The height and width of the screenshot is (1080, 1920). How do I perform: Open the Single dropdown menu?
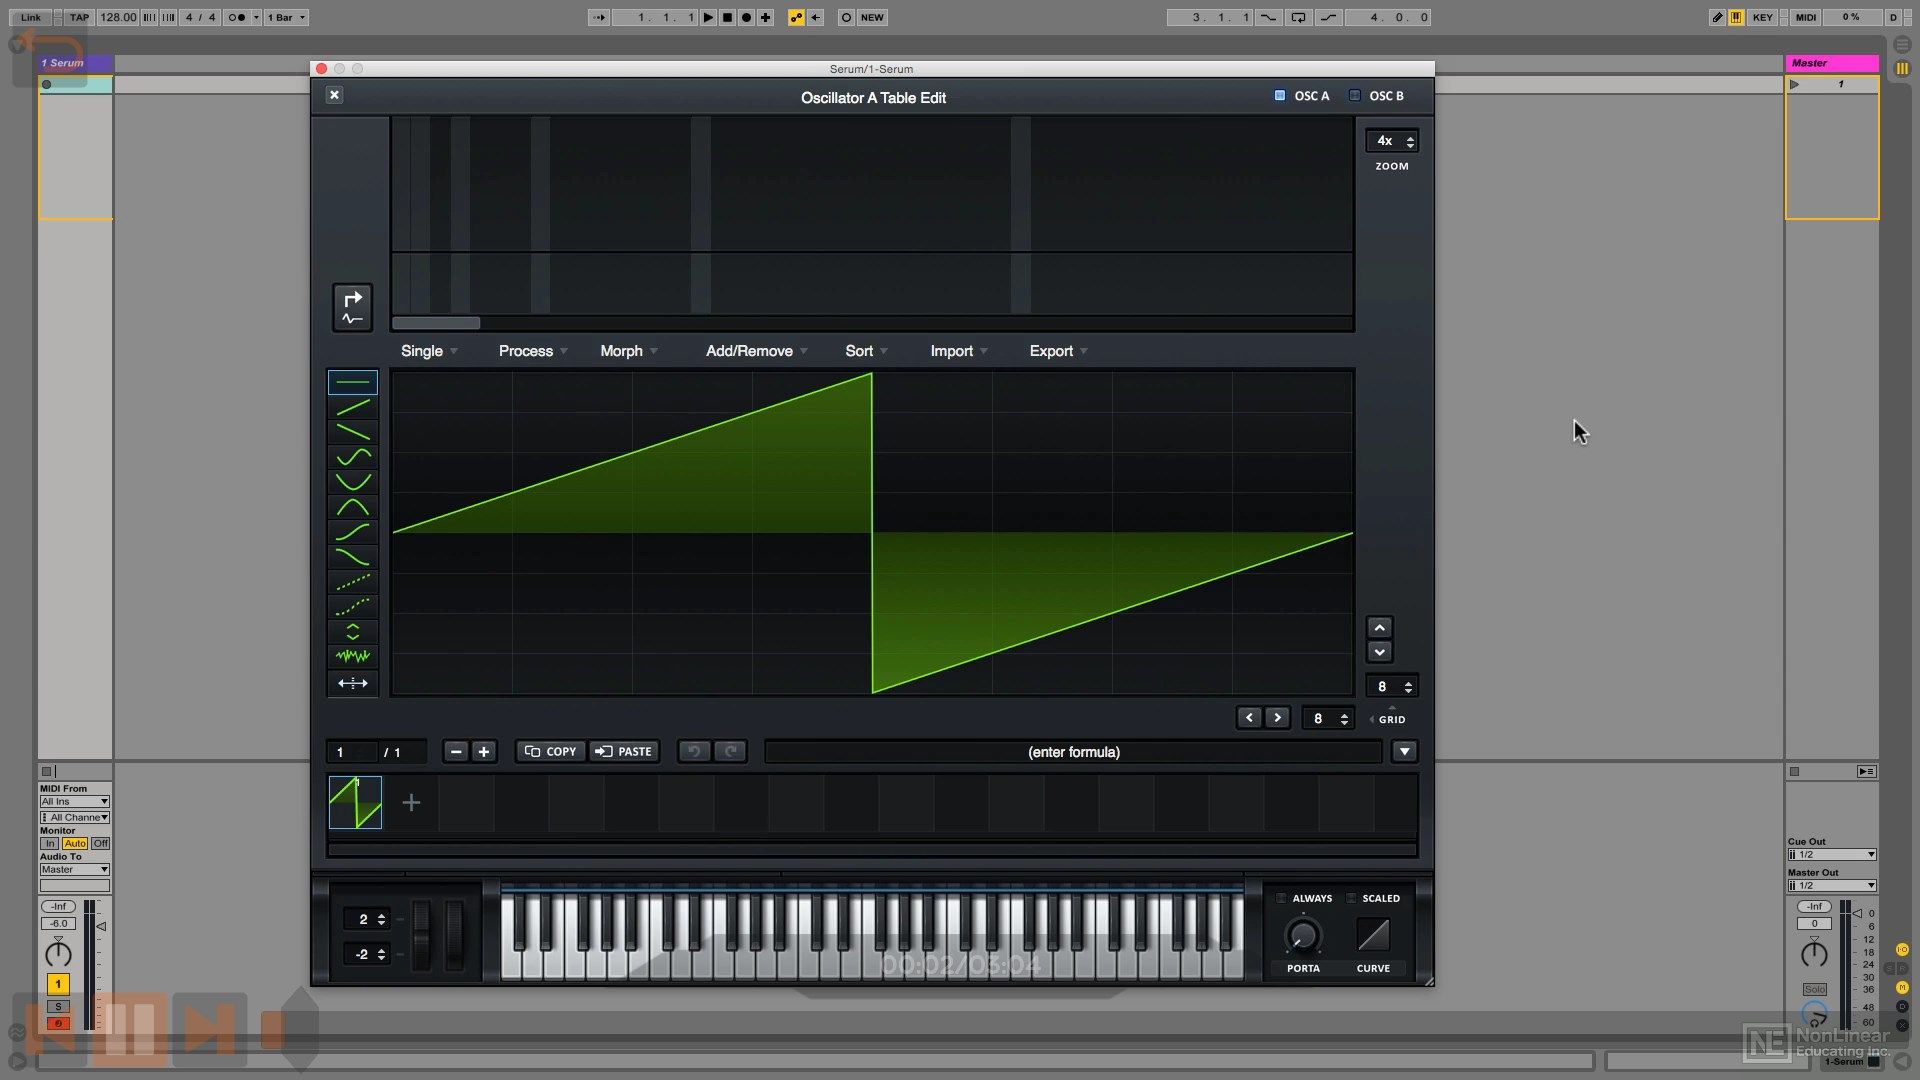point(429,351)
